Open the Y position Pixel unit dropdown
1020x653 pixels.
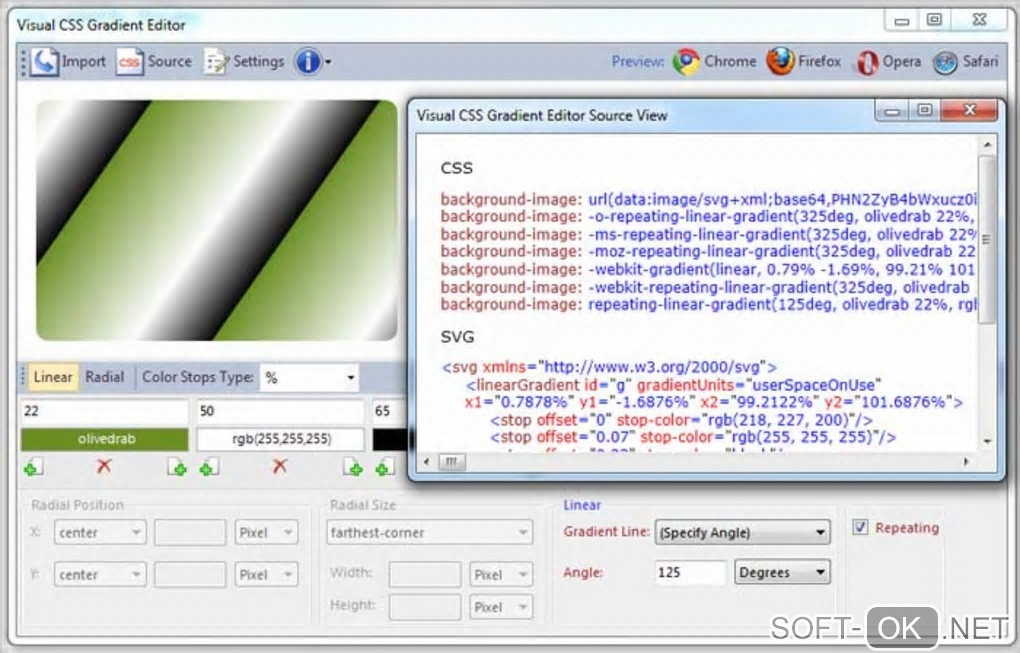point(266,574)
